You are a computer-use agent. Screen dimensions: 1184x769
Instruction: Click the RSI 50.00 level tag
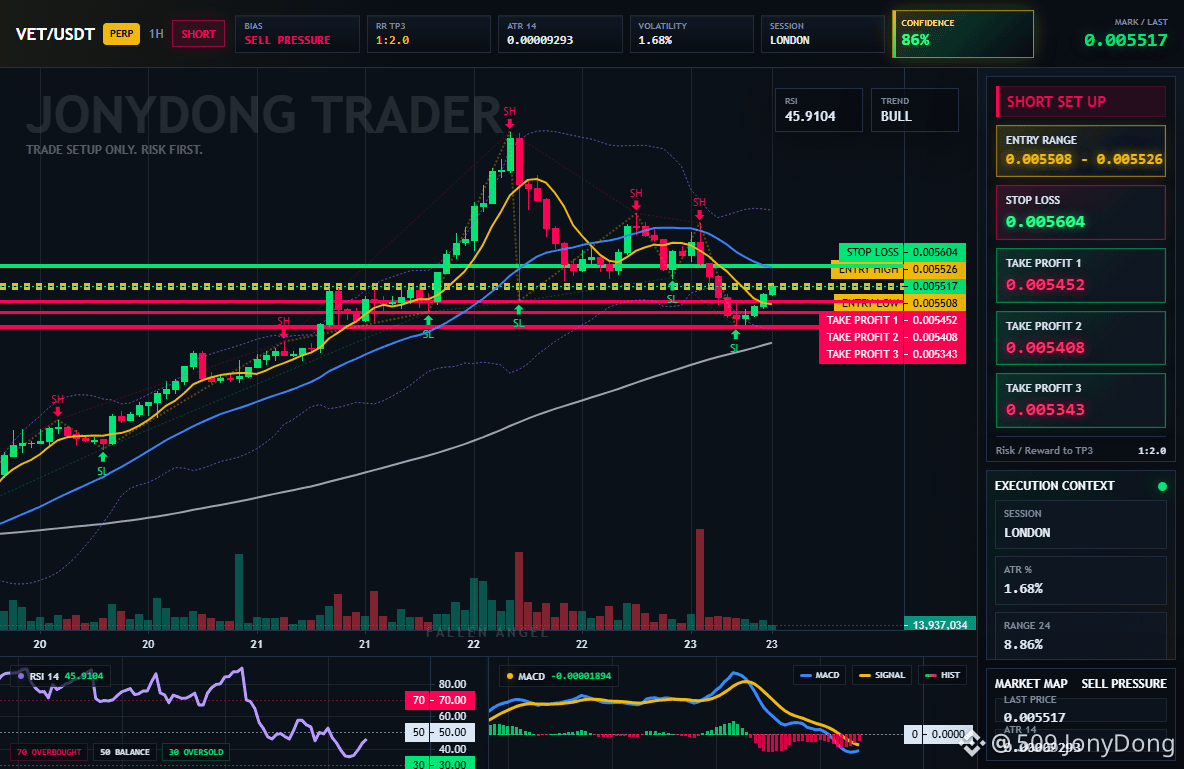440,732
